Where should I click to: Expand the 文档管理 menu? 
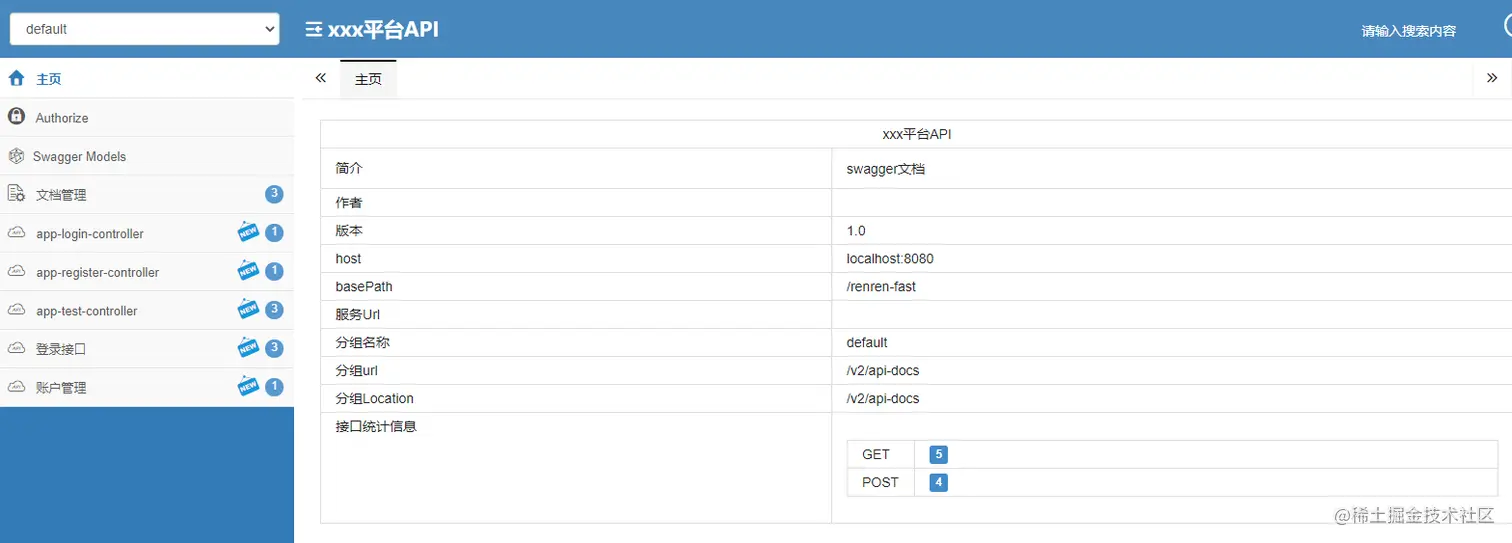[147, 195]
